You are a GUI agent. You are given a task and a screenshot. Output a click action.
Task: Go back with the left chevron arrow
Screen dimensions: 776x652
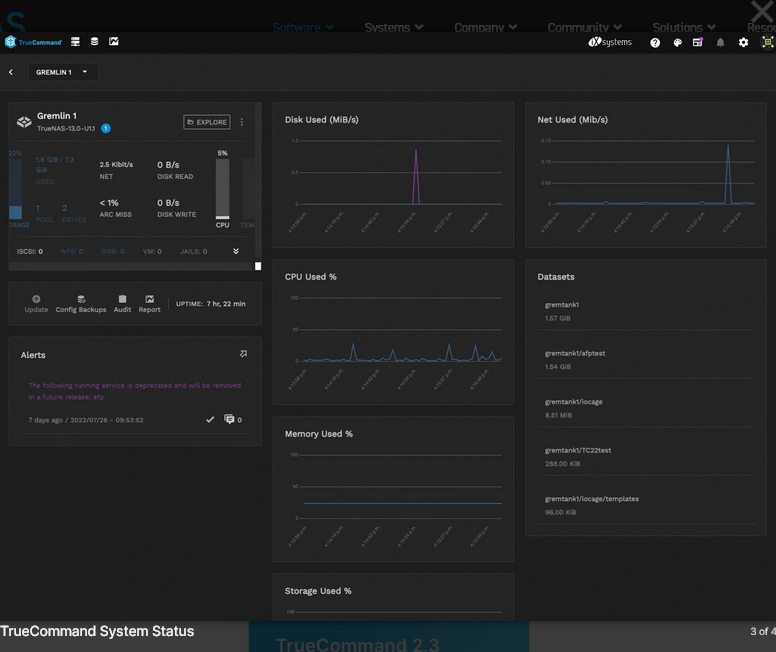coord(11,72)
